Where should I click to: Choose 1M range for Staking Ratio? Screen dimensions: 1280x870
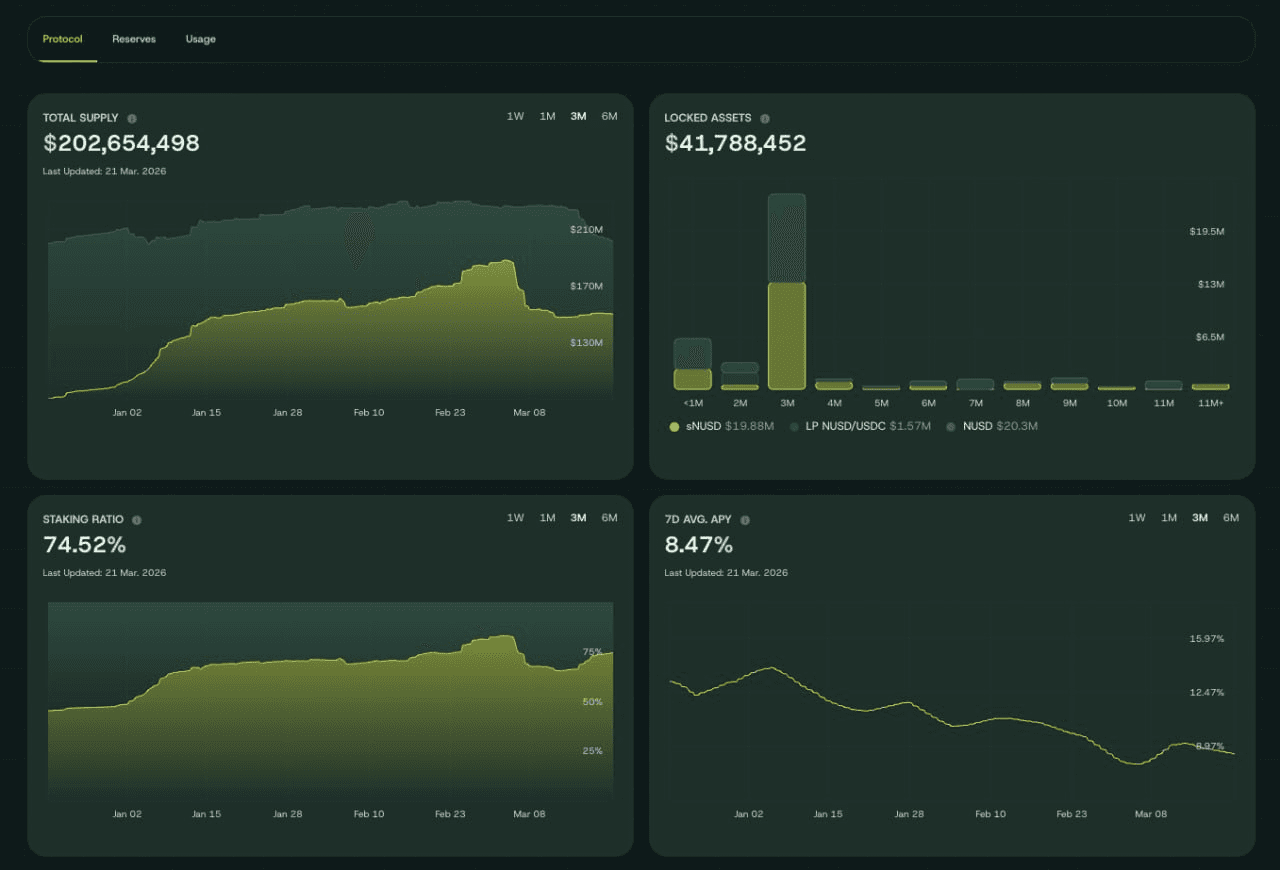[547, 518]
